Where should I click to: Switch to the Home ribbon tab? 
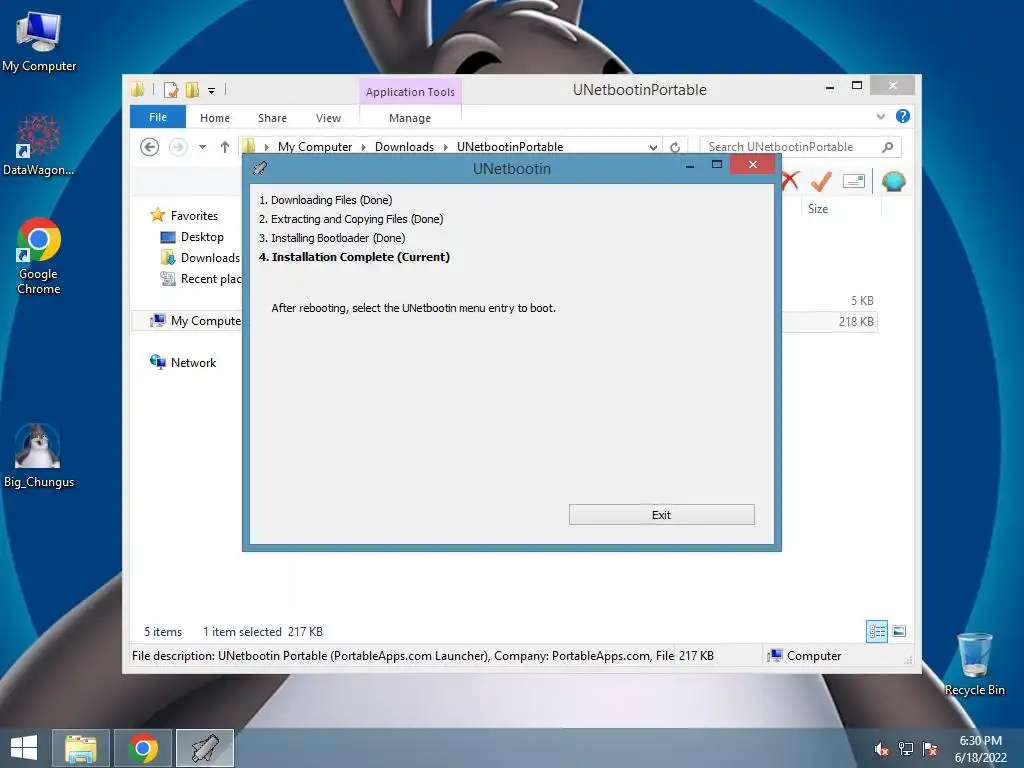tap(214, 118)
